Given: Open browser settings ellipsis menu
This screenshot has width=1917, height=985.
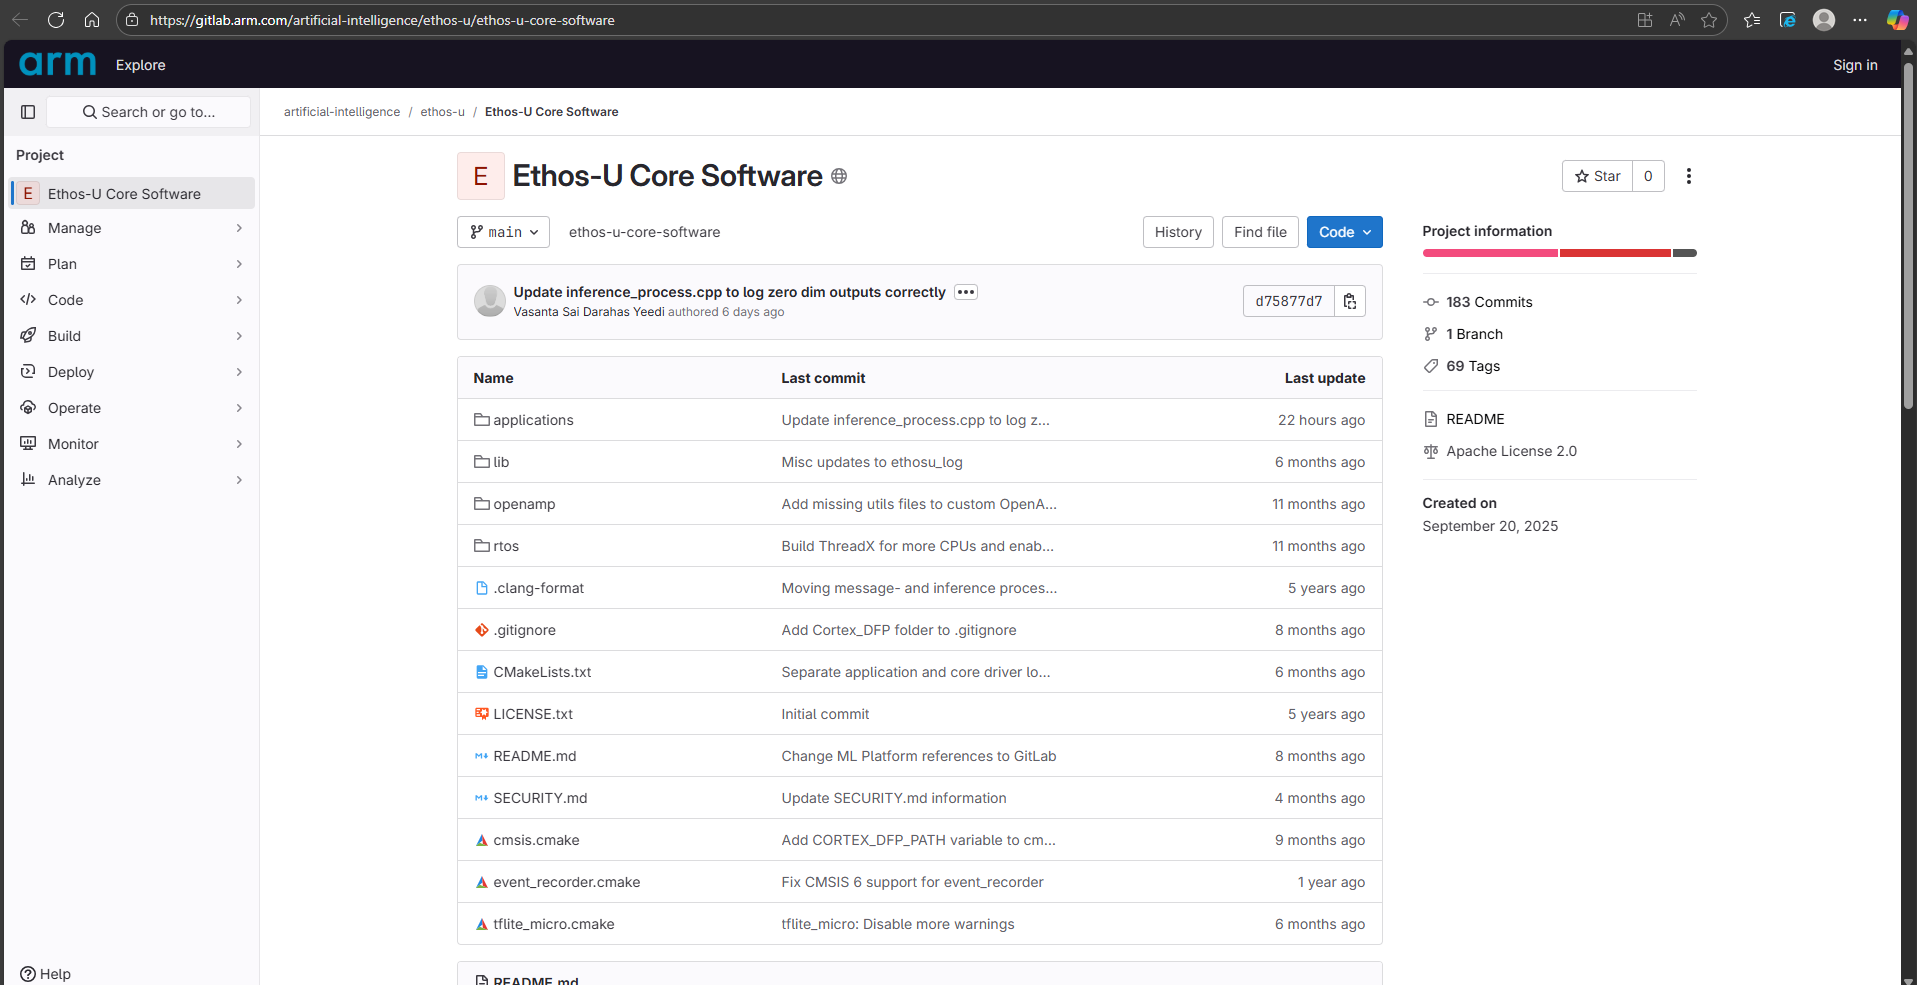Looking at the screenshot, I should [x=1860, y=20].
